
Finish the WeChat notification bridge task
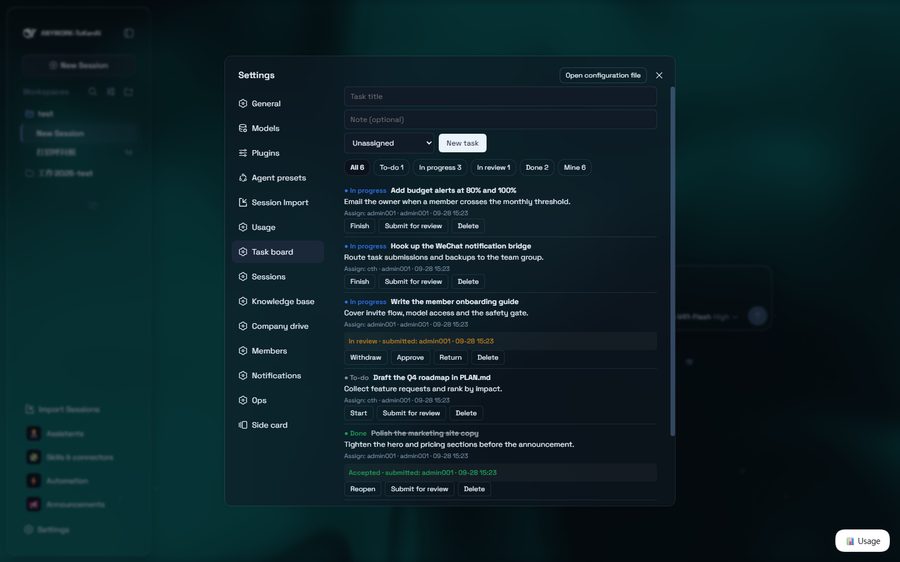[359, 281]
